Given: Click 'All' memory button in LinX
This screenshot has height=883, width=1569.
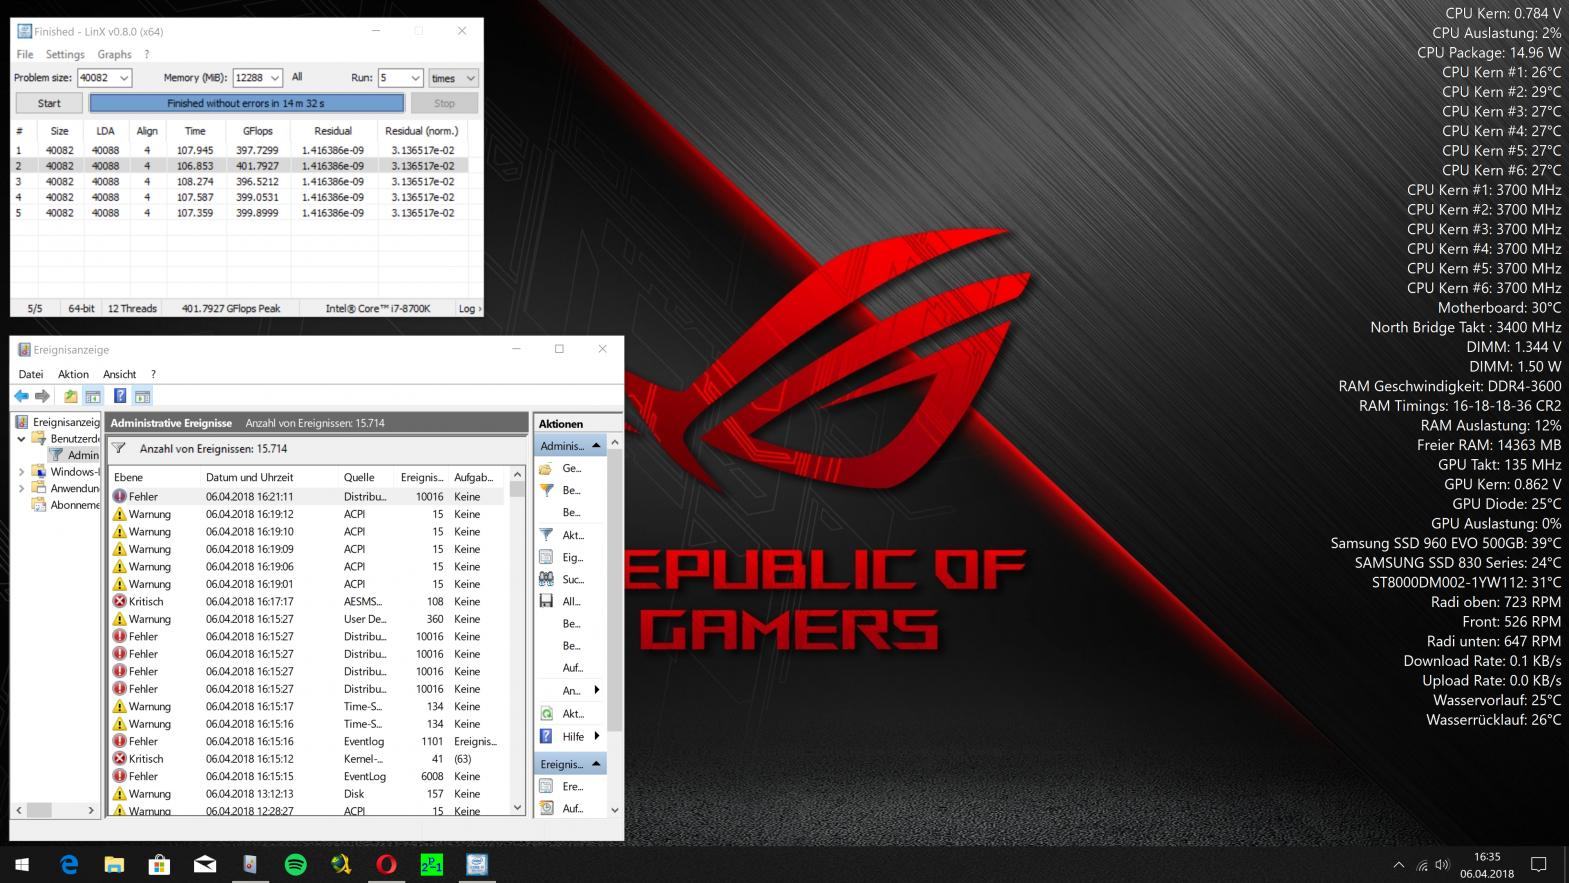Looking at the screenshot, I should click(297, 77).
